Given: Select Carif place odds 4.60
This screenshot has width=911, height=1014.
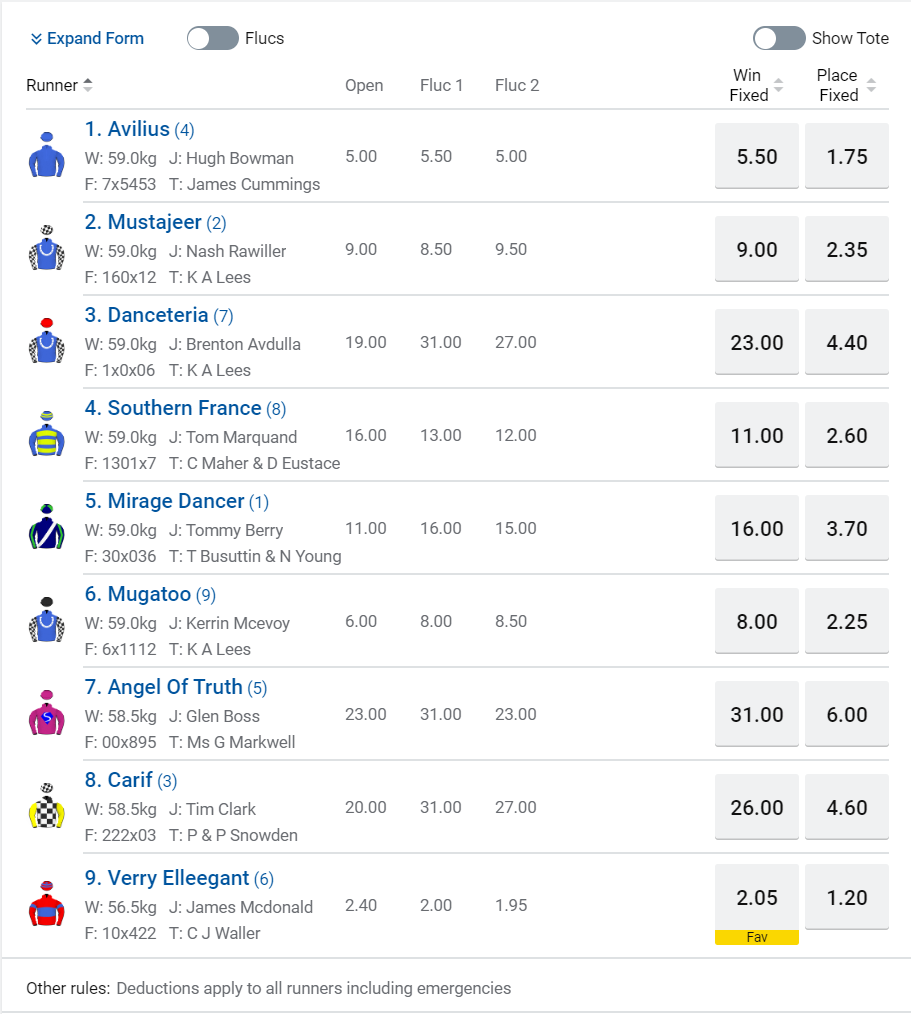Looking at the screenshot, I should (847, 808).
